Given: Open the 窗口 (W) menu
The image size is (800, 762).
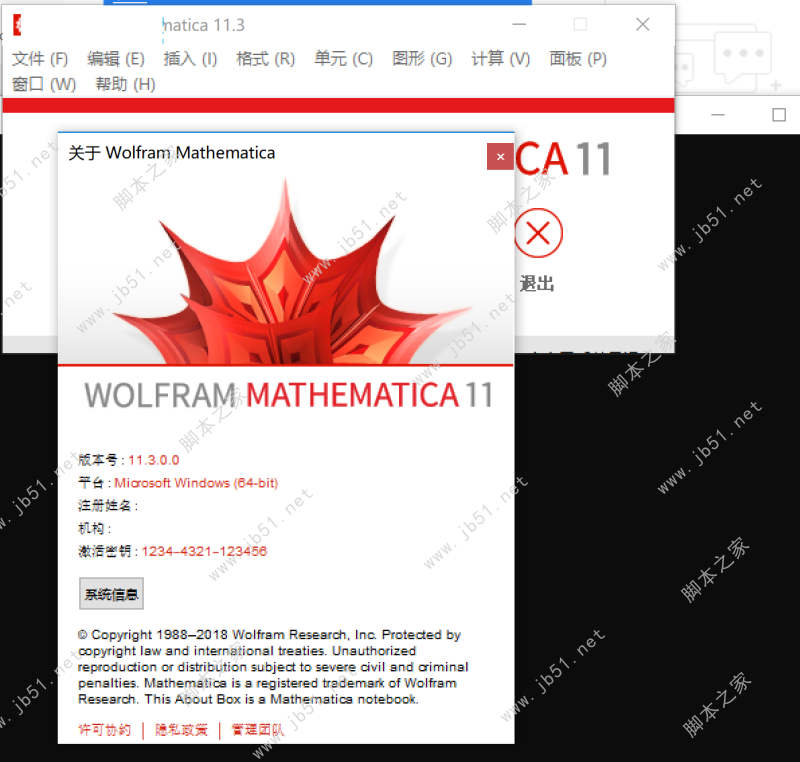Looking at the screenshot, I should click(44, 84).
